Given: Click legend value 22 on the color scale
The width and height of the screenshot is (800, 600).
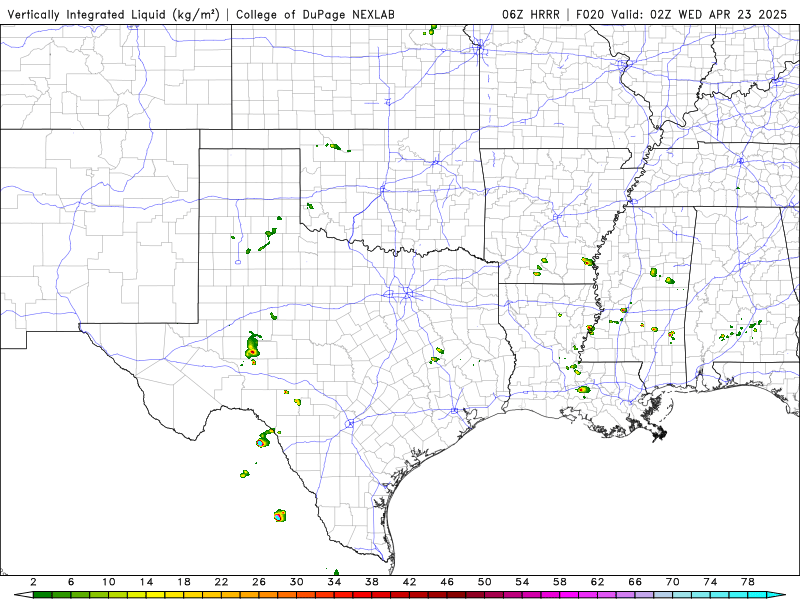Looking at the screenshot, I should [221, 582].
